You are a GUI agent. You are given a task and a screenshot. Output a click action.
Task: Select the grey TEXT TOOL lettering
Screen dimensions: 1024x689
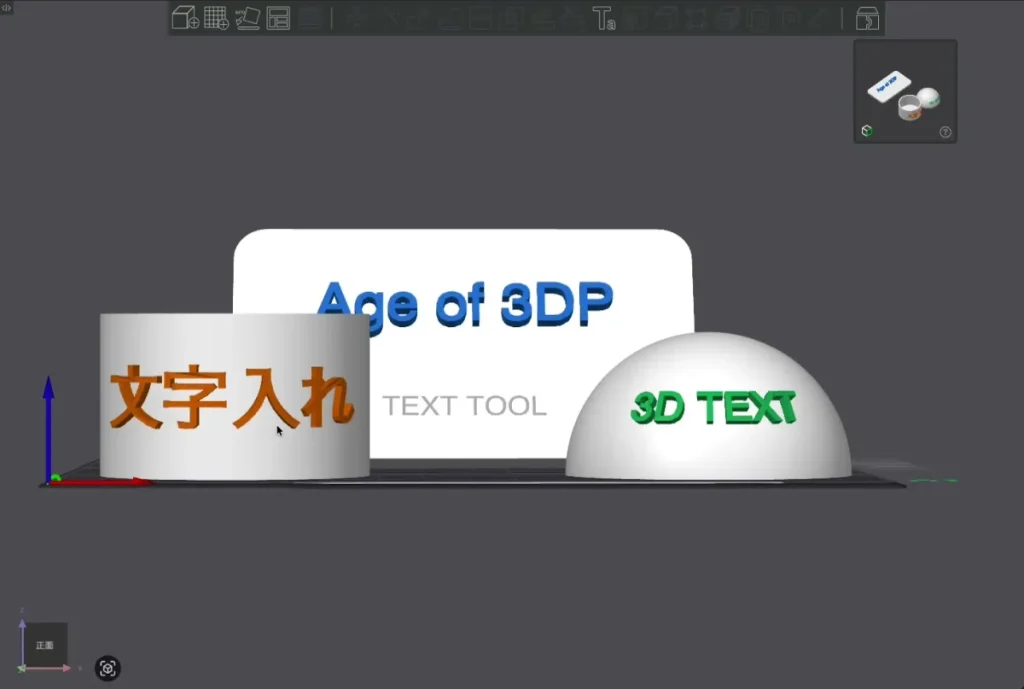(464, 406)
